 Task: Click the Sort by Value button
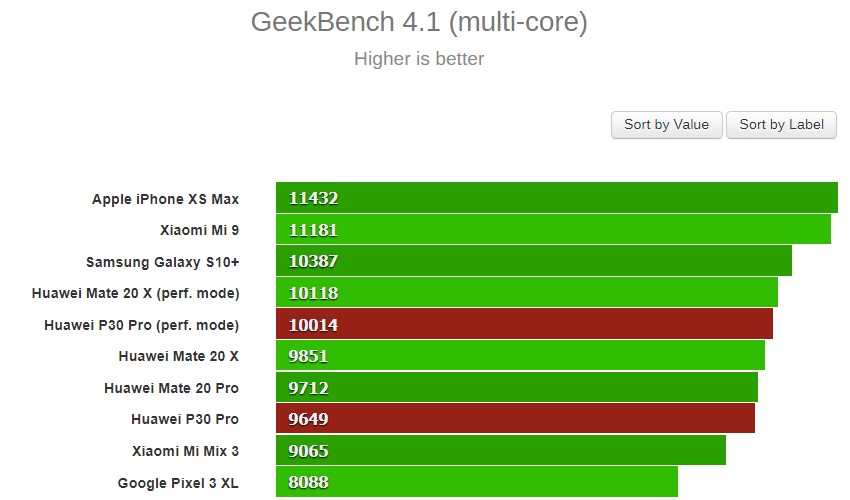[666, 125]
